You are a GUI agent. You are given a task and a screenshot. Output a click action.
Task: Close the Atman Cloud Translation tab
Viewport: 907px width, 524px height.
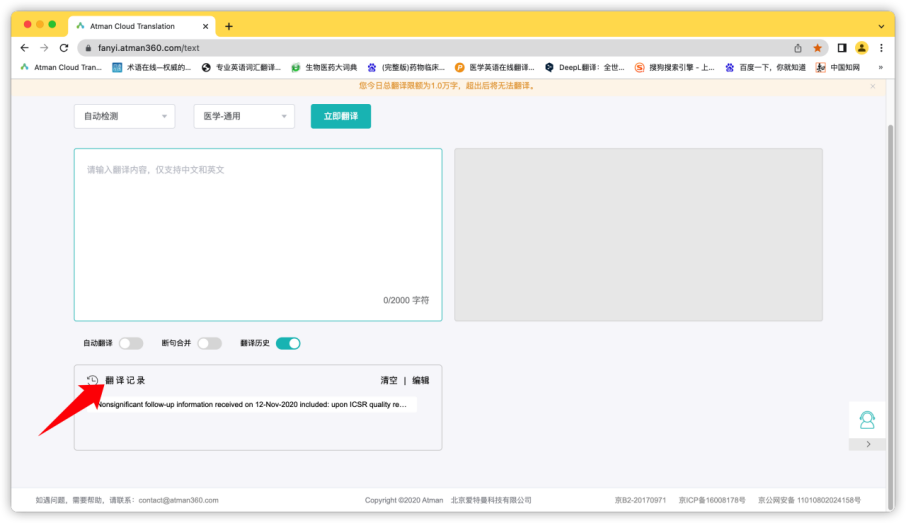205,26
